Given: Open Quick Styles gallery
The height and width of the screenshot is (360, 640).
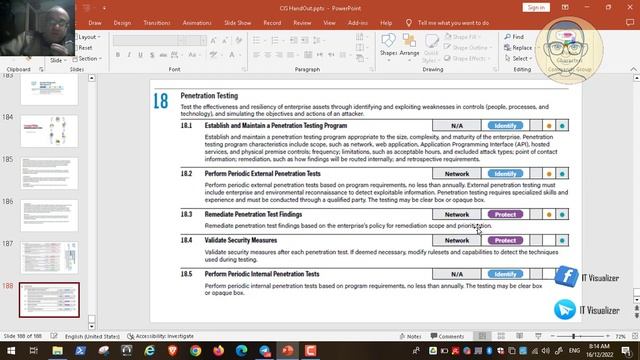Looking at the screenshot, I should pos(431,48).
